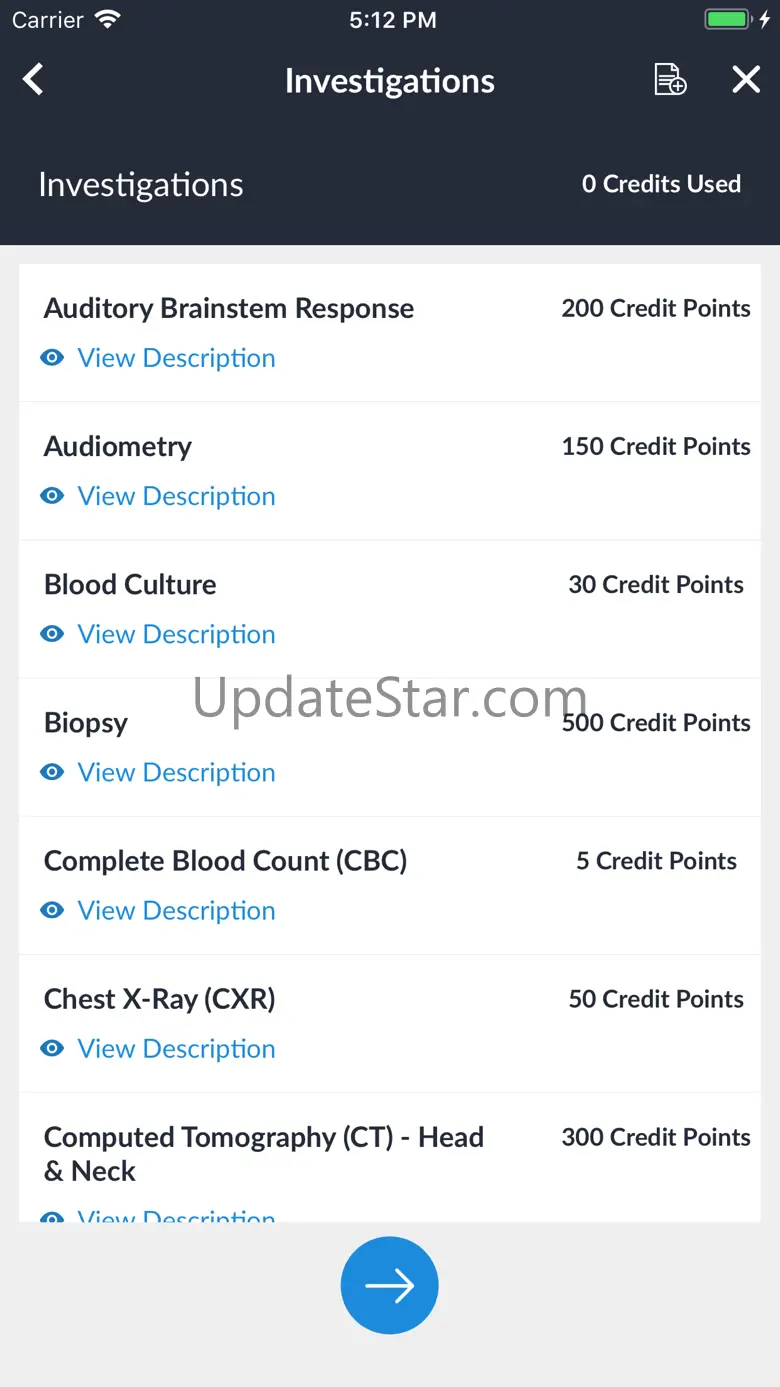Close the Investigations screen with X
This screenshot has height=1387, width=780.
tap(746, 80)
